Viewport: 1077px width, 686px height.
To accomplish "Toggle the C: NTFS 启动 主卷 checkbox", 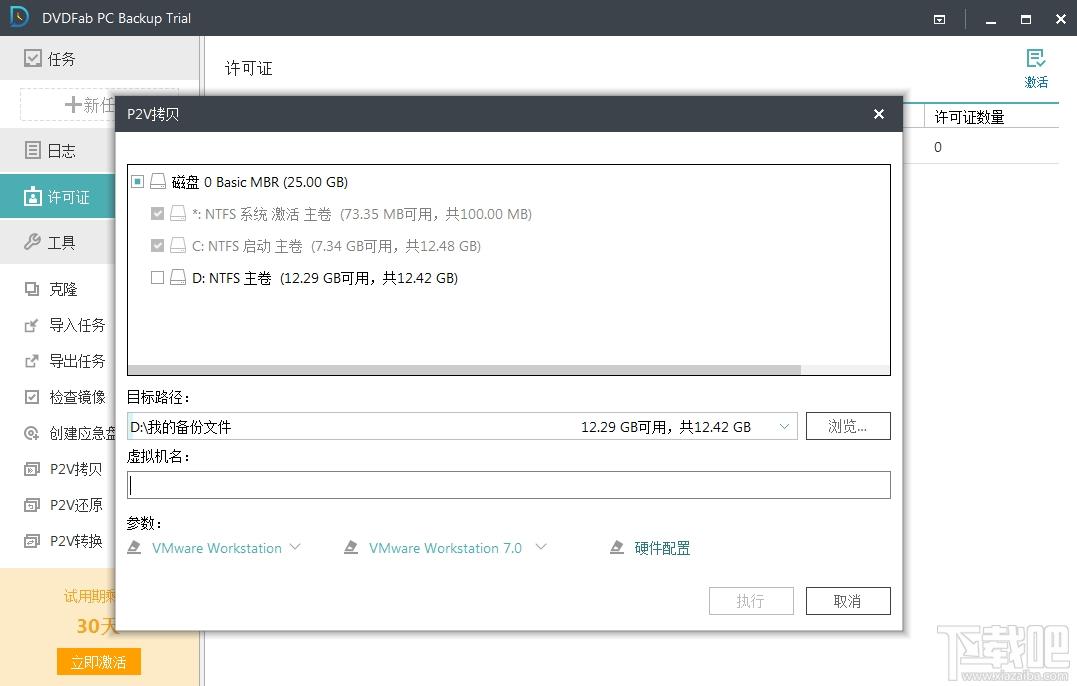I will (157, 245).
